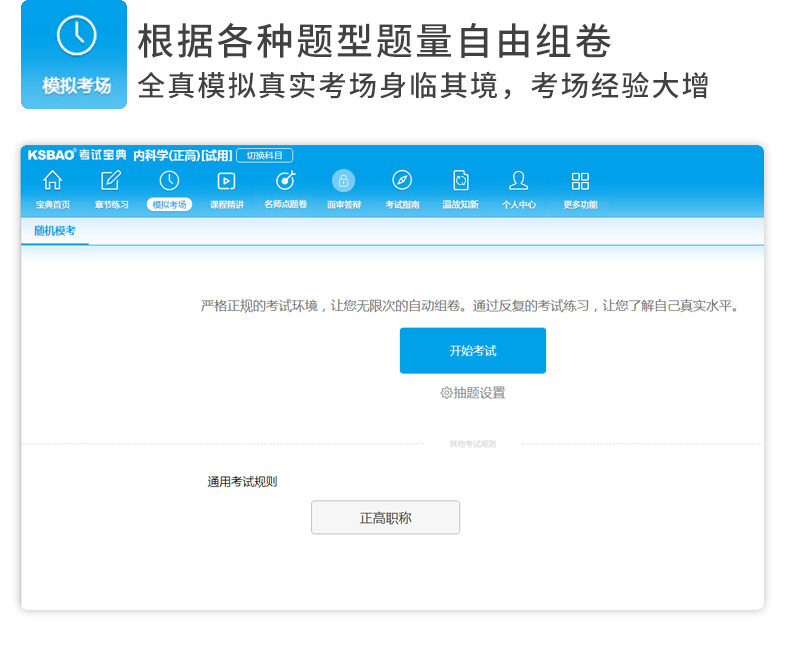Screen dimensions: 790x668
Task: Switch to the 随机模考 tab
Action: (55, 231)
